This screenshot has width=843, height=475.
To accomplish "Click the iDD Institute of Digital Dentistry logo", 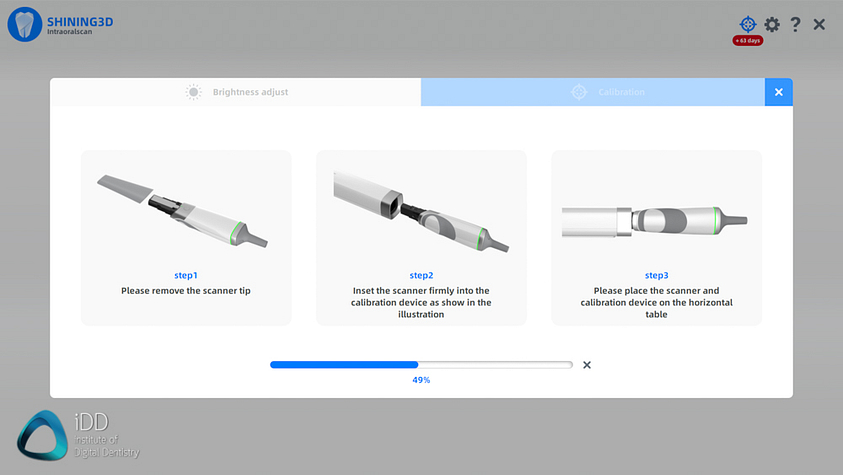I will (x=78, y=434).
